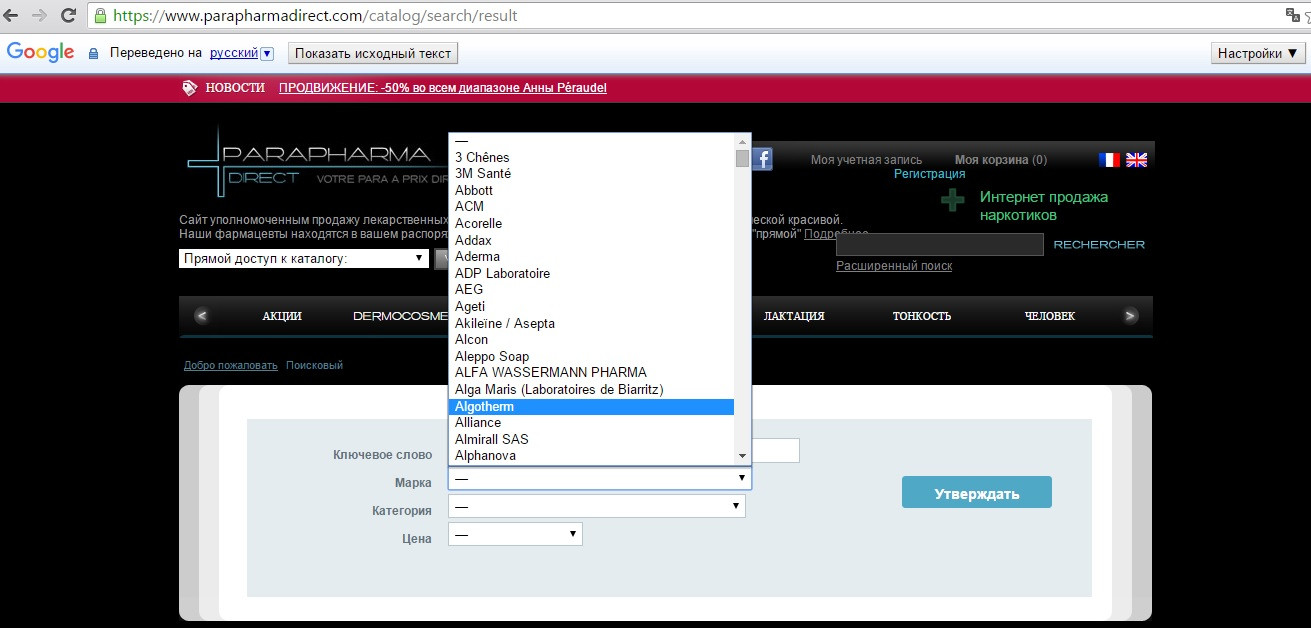Image resolution: width=1311 pixels, height=628 pixels.
Task: Open the Марка brand dropdown
Action: pos(599,479)
